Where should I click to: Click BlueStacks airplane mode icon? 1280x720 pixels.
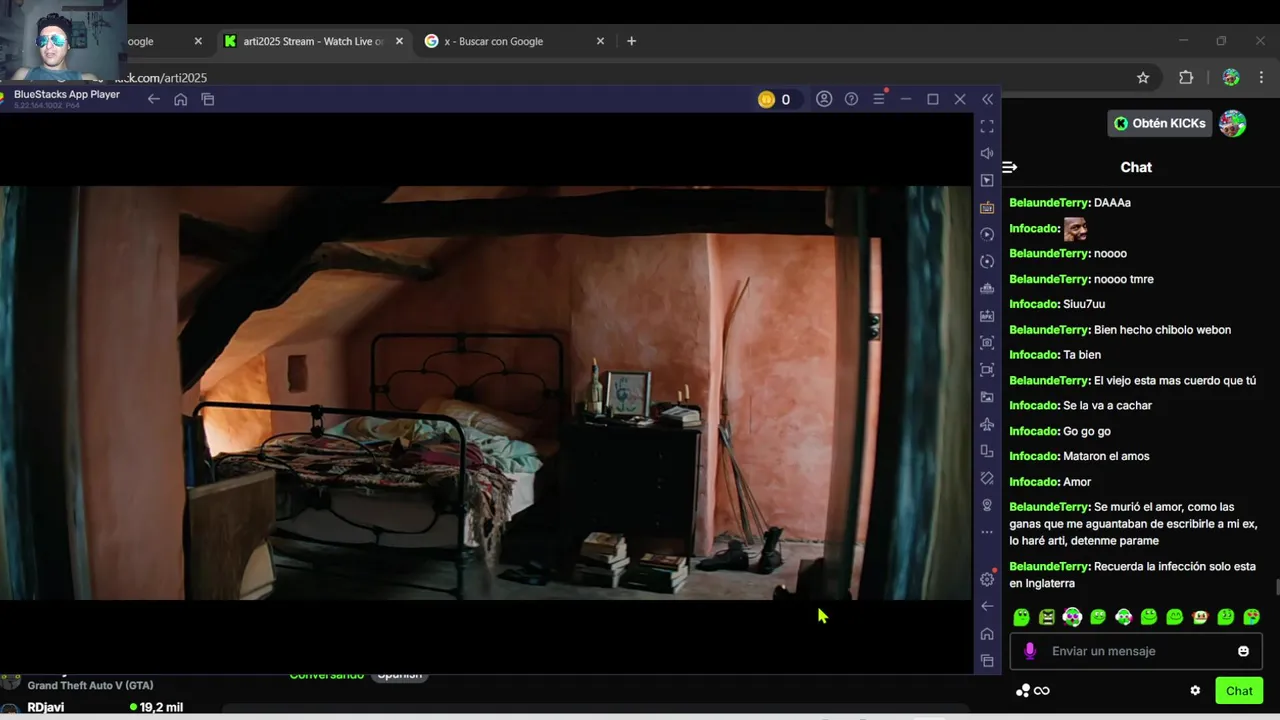[987, 424]
